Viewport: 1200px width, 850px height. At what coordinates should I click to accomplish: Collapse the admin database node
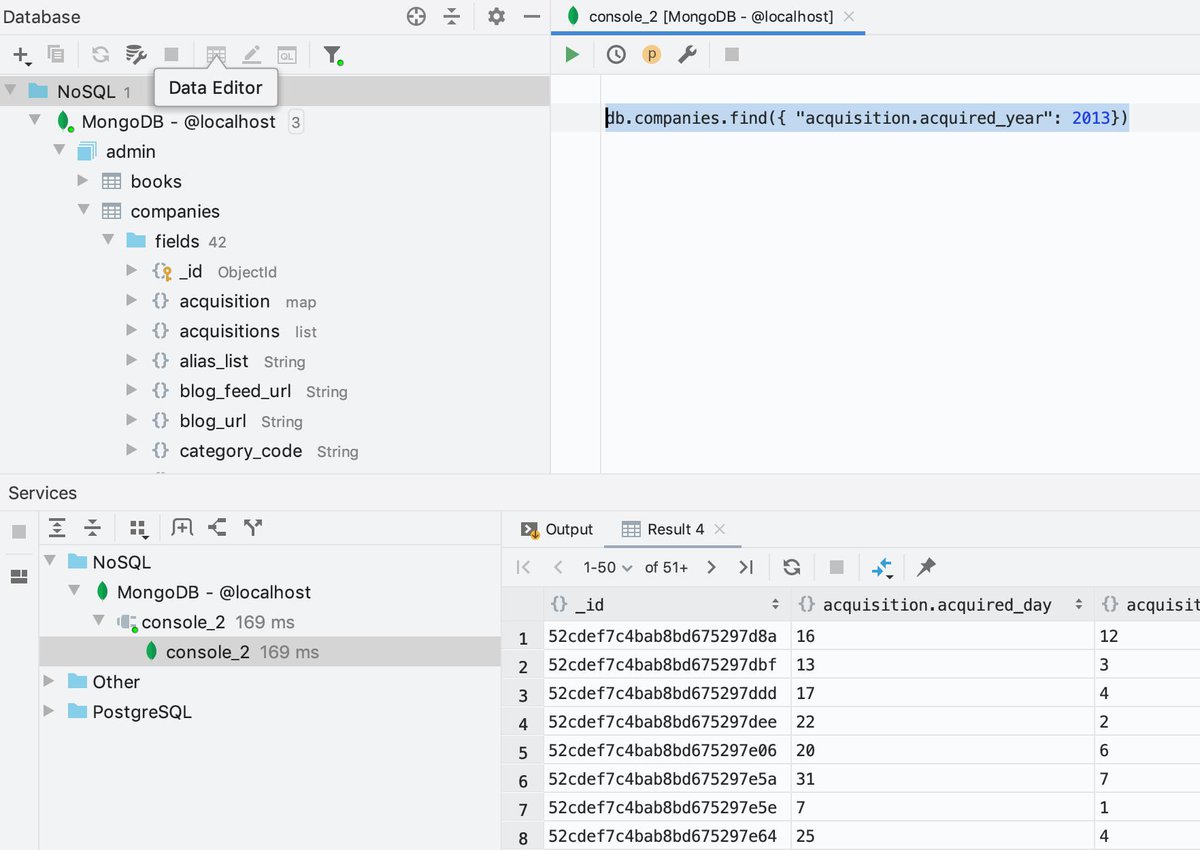(59, 151)
